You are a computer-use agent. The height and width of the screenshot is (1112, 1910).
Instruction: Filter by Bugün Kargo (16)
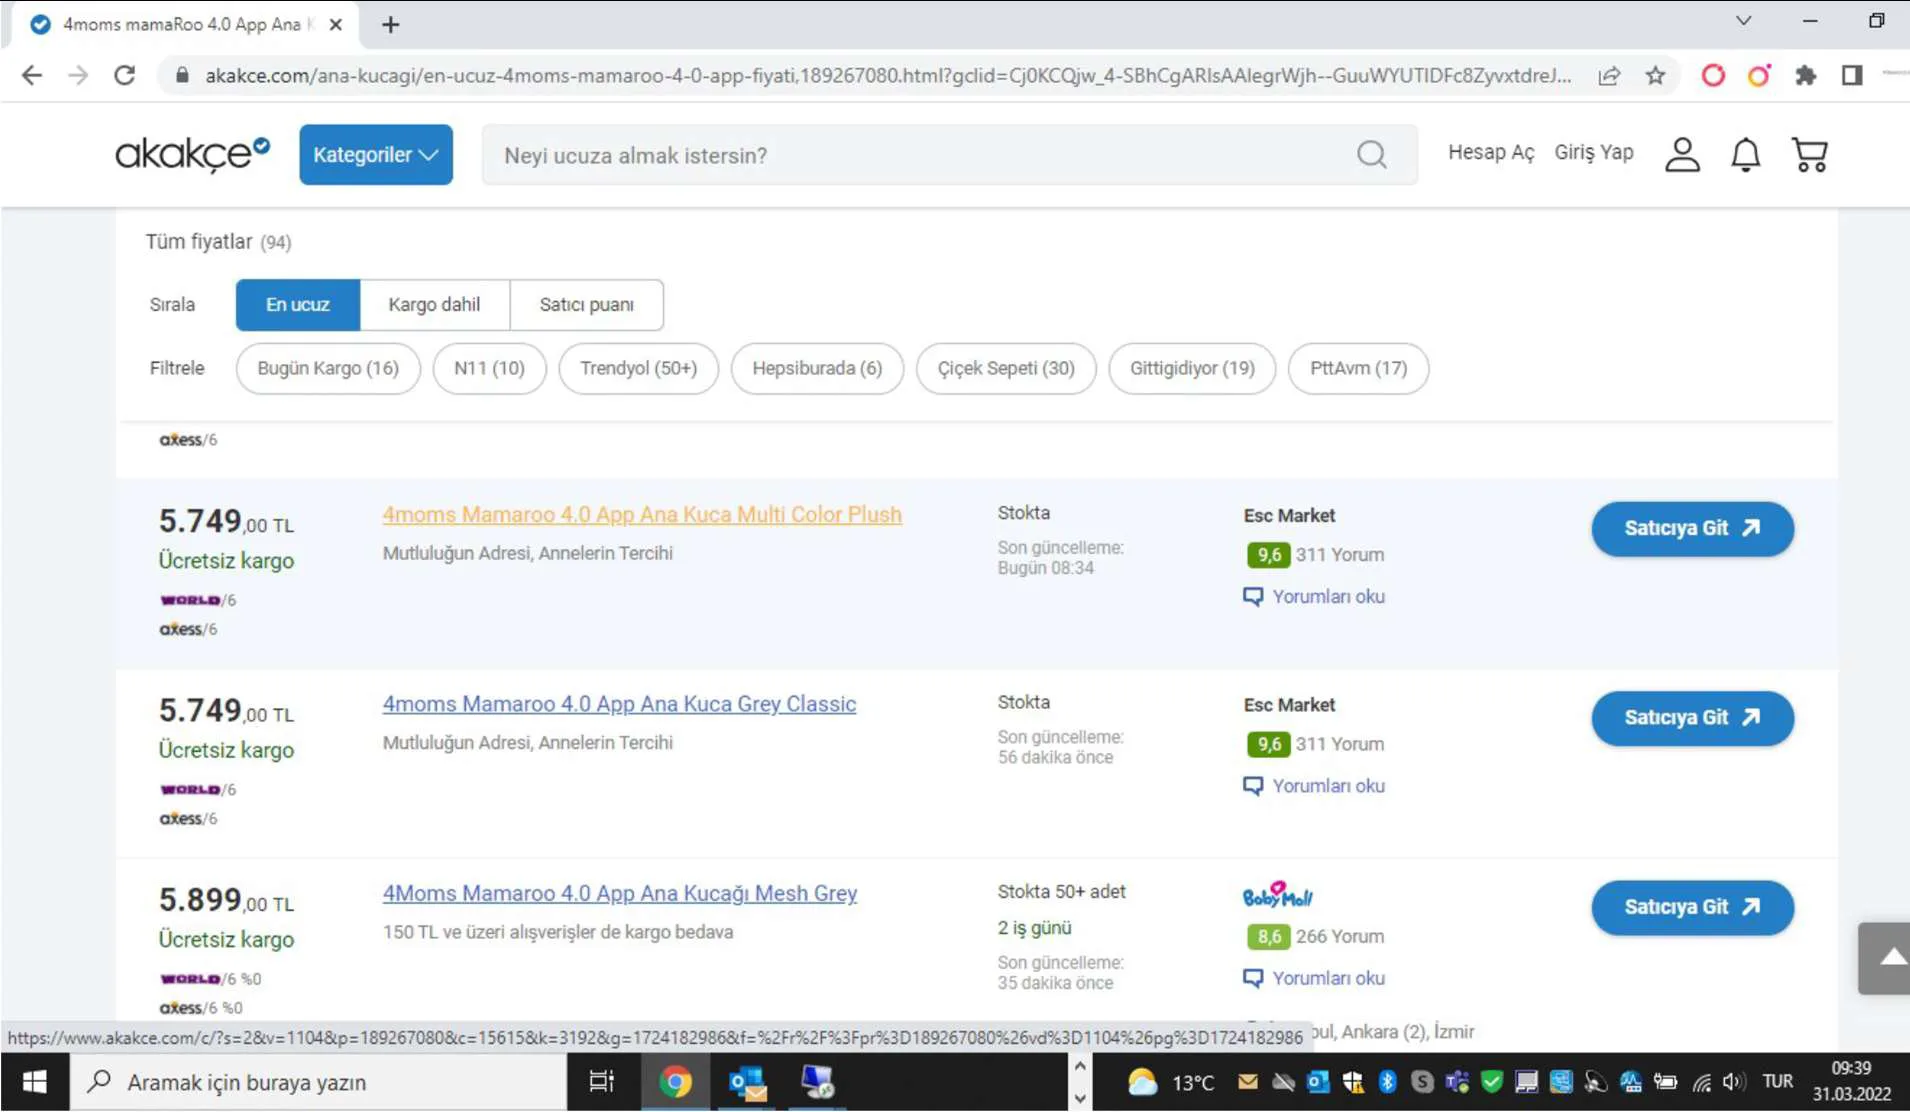click(x=328, y=368)
